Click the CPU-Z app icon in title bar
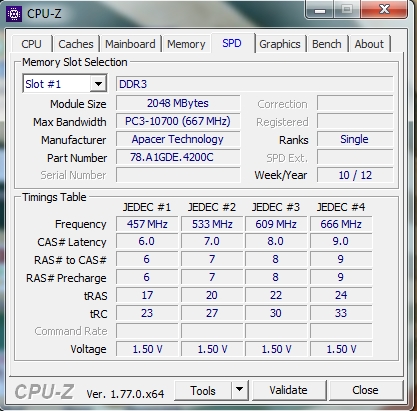The image size is (417, 411). pyautogui.click(x=14, y=14)
